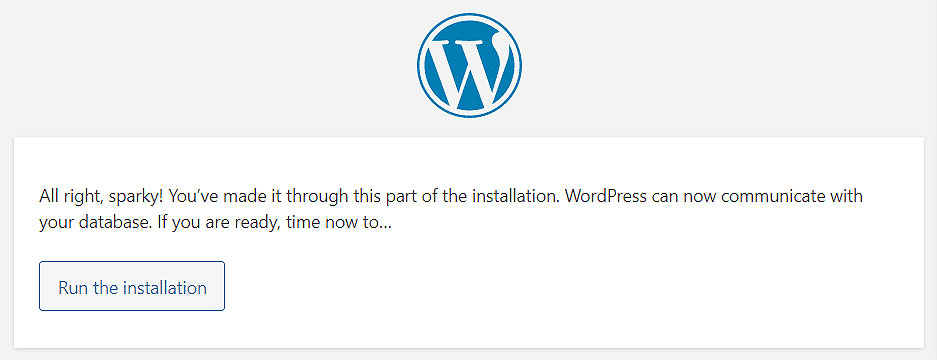Click the word "installation" on the button label

(x=164, y=288)
